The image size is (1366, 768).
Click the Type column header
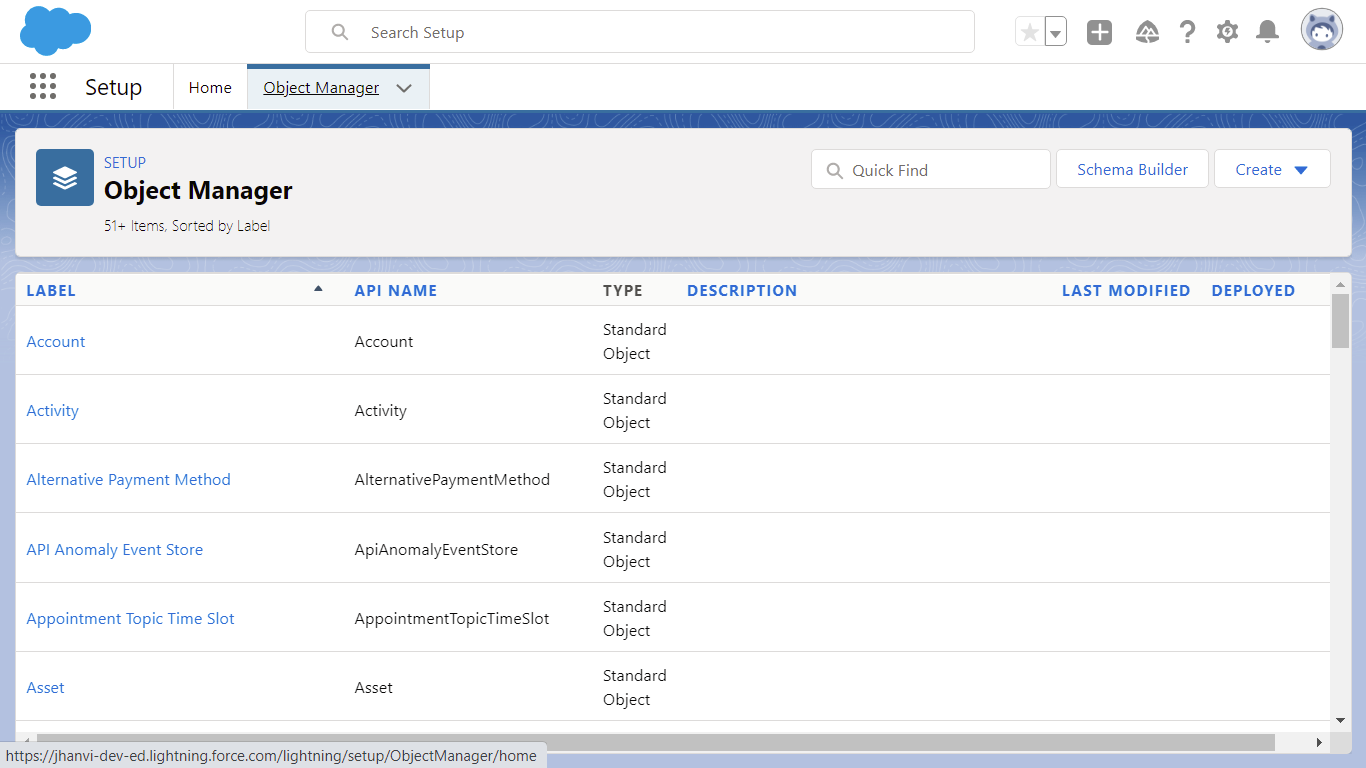click(623, 291)
